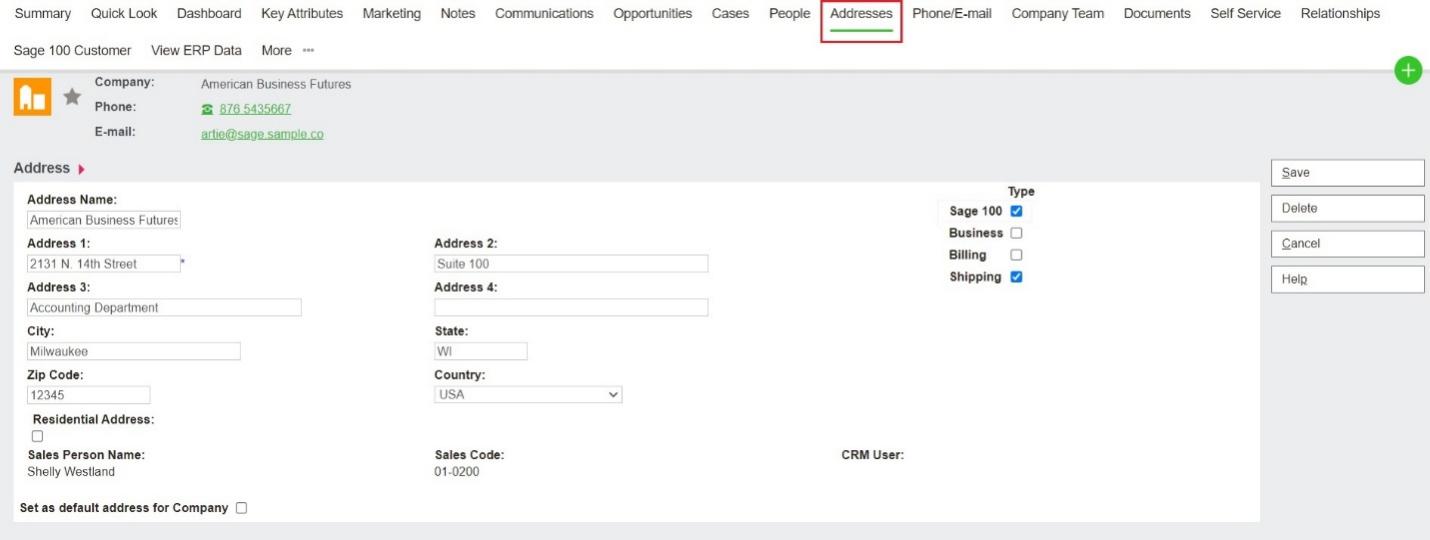This screenshot has height=540, width=1430.
Task: Toggle the favorite star icon
Action: (x=72, y=97)
